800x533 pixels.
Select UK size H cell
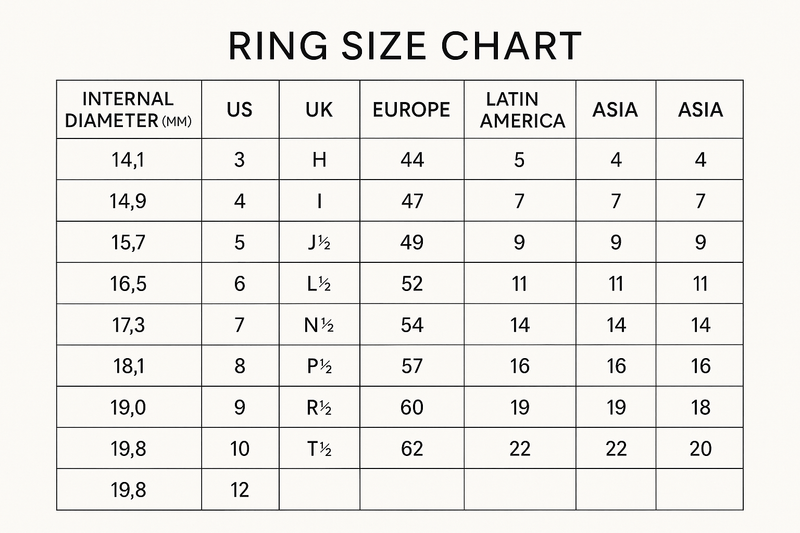(x=319, y=160)
